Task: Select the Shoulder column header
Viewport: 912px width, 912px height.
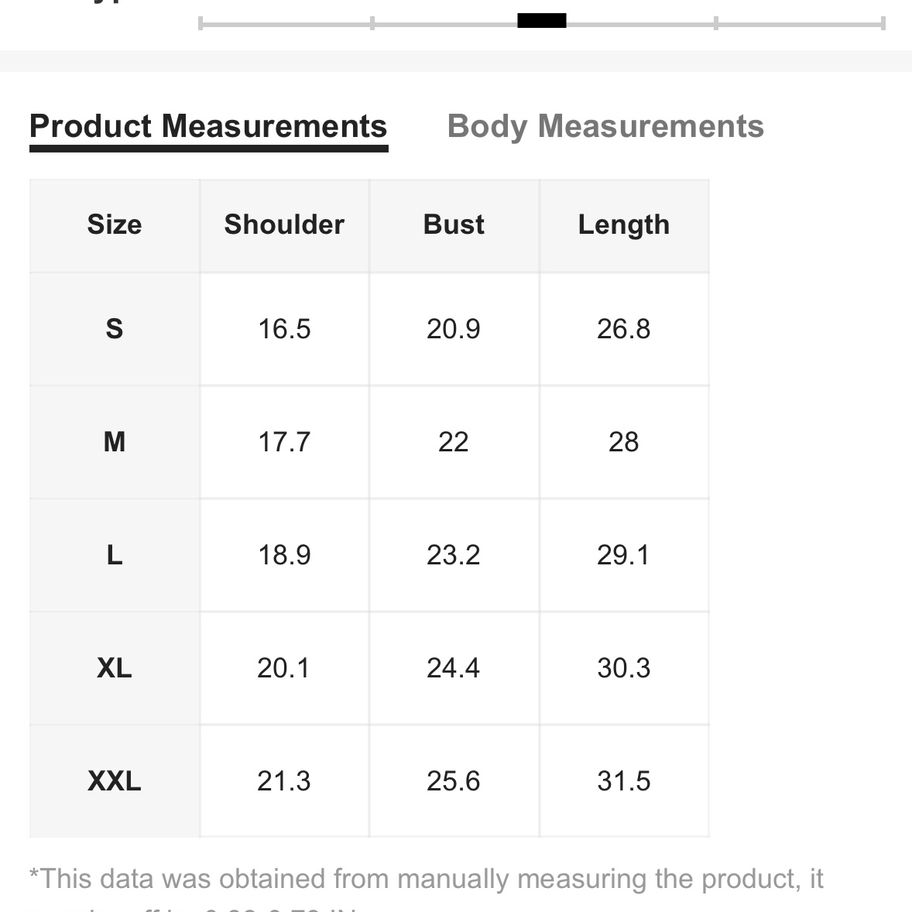Action: click(284, 225)
